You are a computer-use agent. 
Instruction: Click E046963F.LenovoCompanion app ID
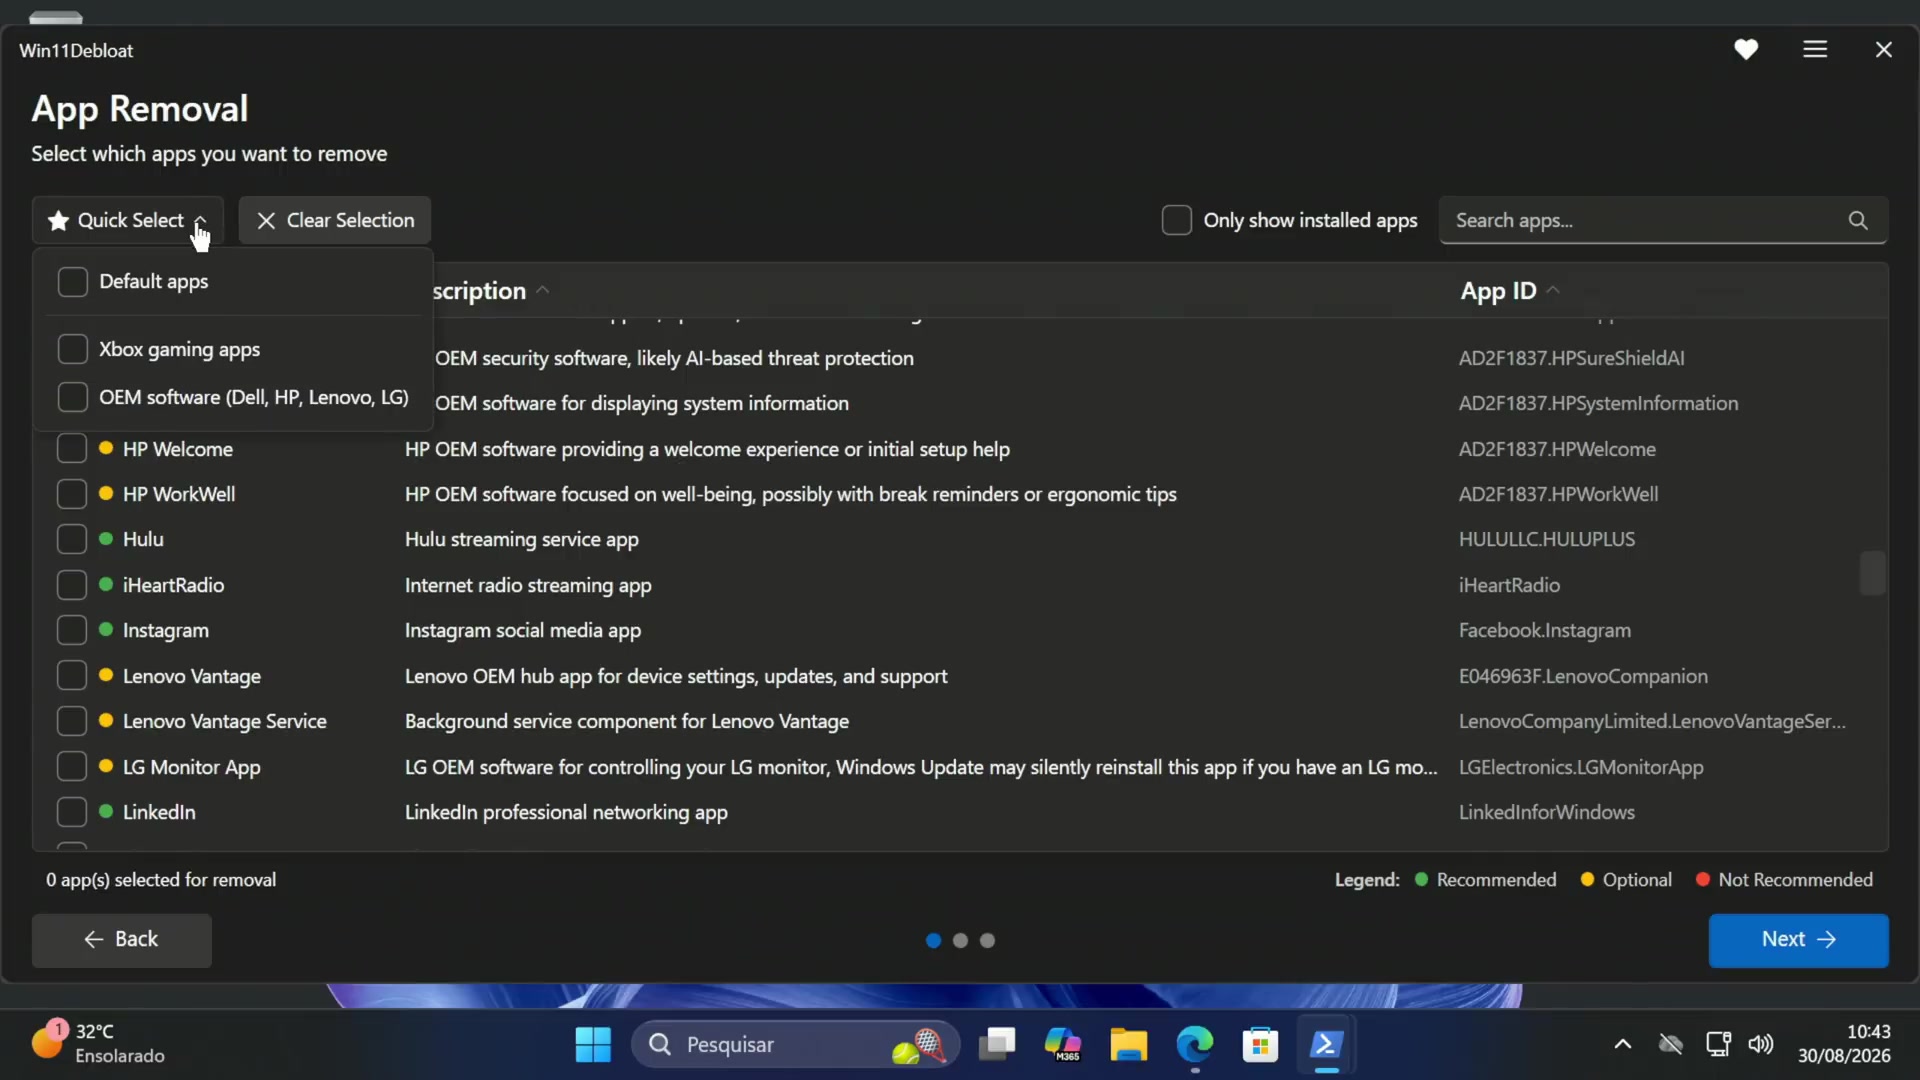pos(1583,676)
